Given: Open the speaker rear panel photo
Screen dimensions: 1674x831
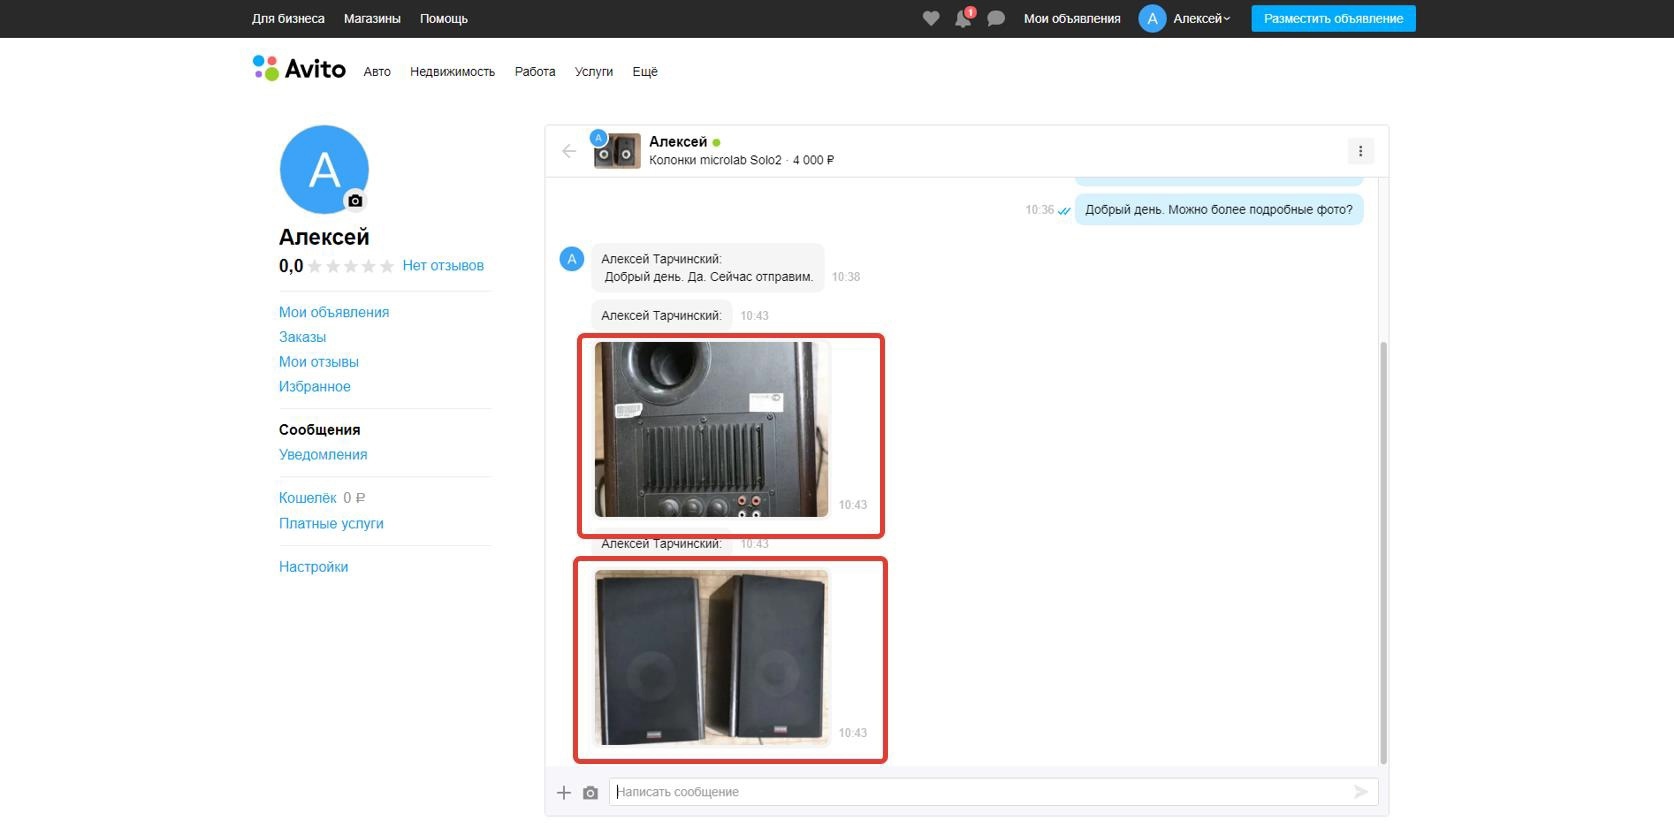Looking at the screenshot, I should [711, 430].
